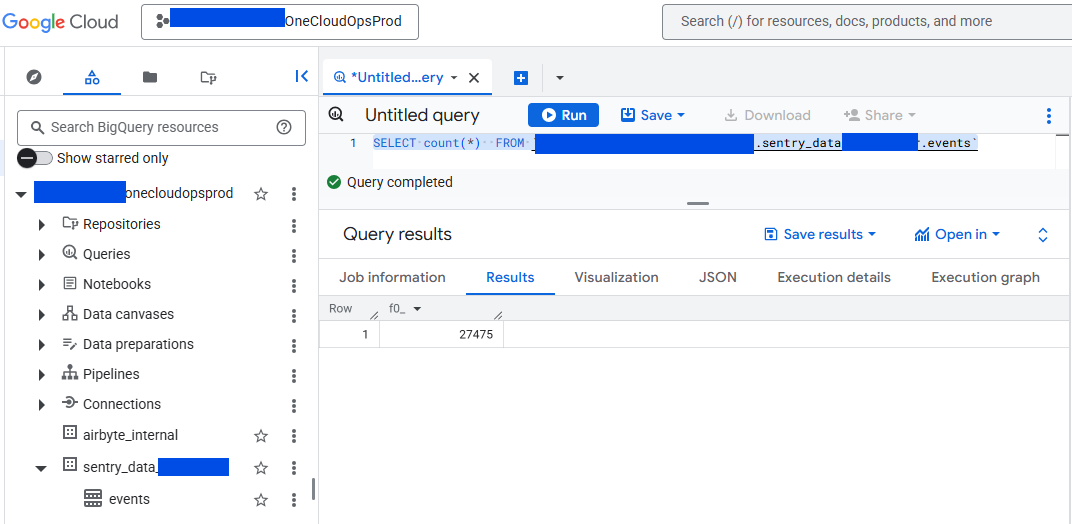Expand the Connections node
1072x524 pixels.
(x=42, y=405)
